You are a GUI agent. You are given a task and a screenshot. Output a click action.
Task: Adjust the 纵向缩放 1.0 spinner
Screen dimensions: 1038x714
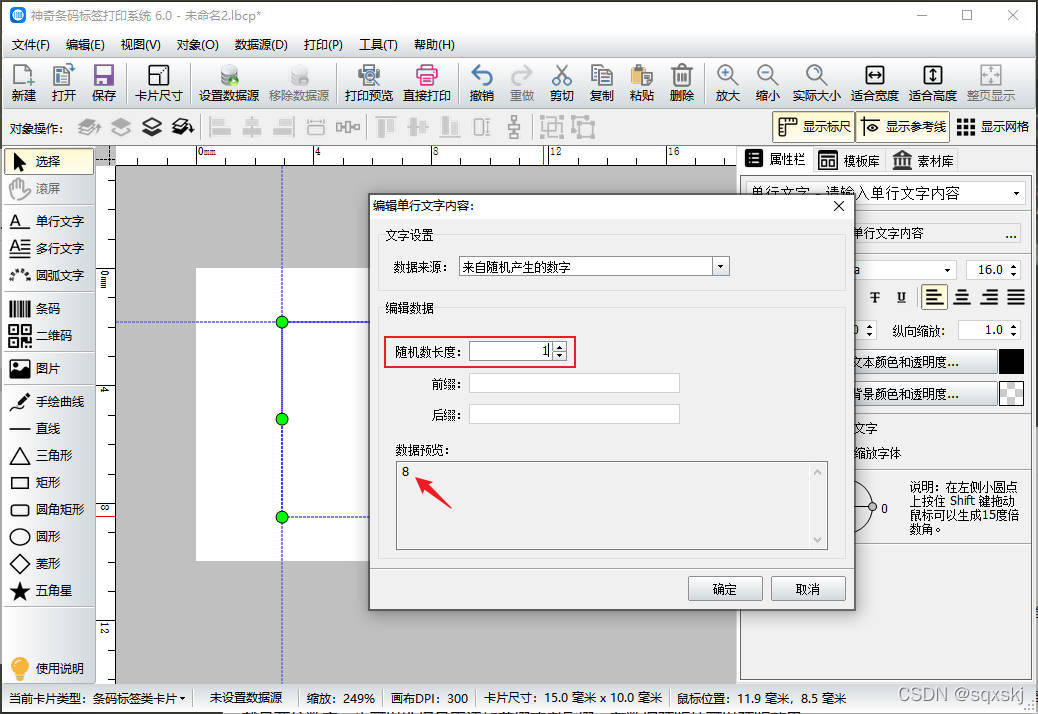coord(1014,330)
